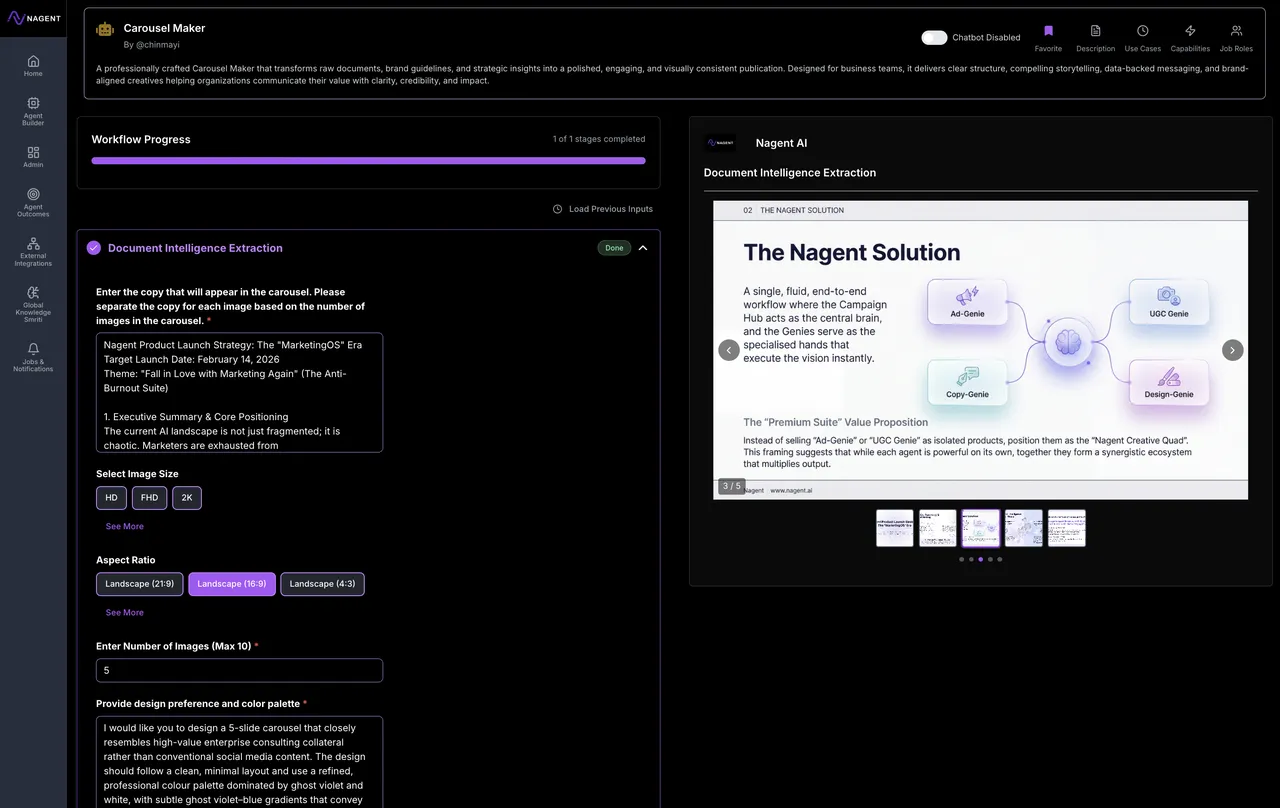The height and width of the screenshot is (808, 1280).
Task: Click the Document Intelligence Extraction checkmark icon
Action: (94, 248)
